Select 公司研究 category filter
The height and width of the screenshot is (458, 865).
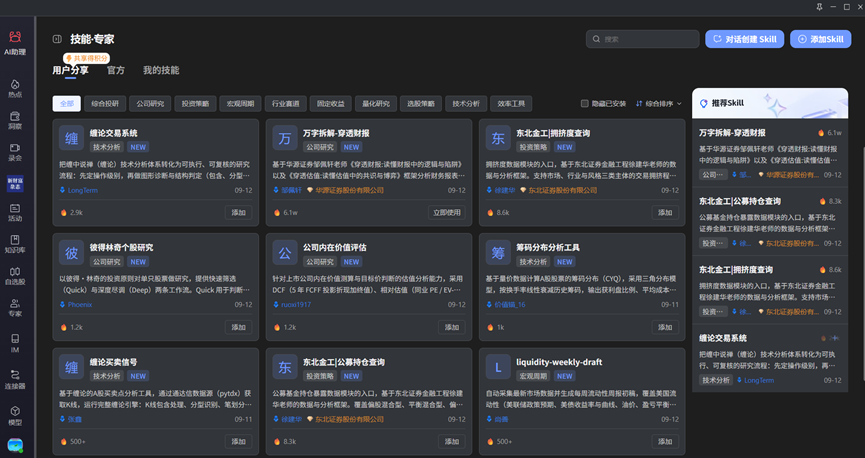[151, 104]
